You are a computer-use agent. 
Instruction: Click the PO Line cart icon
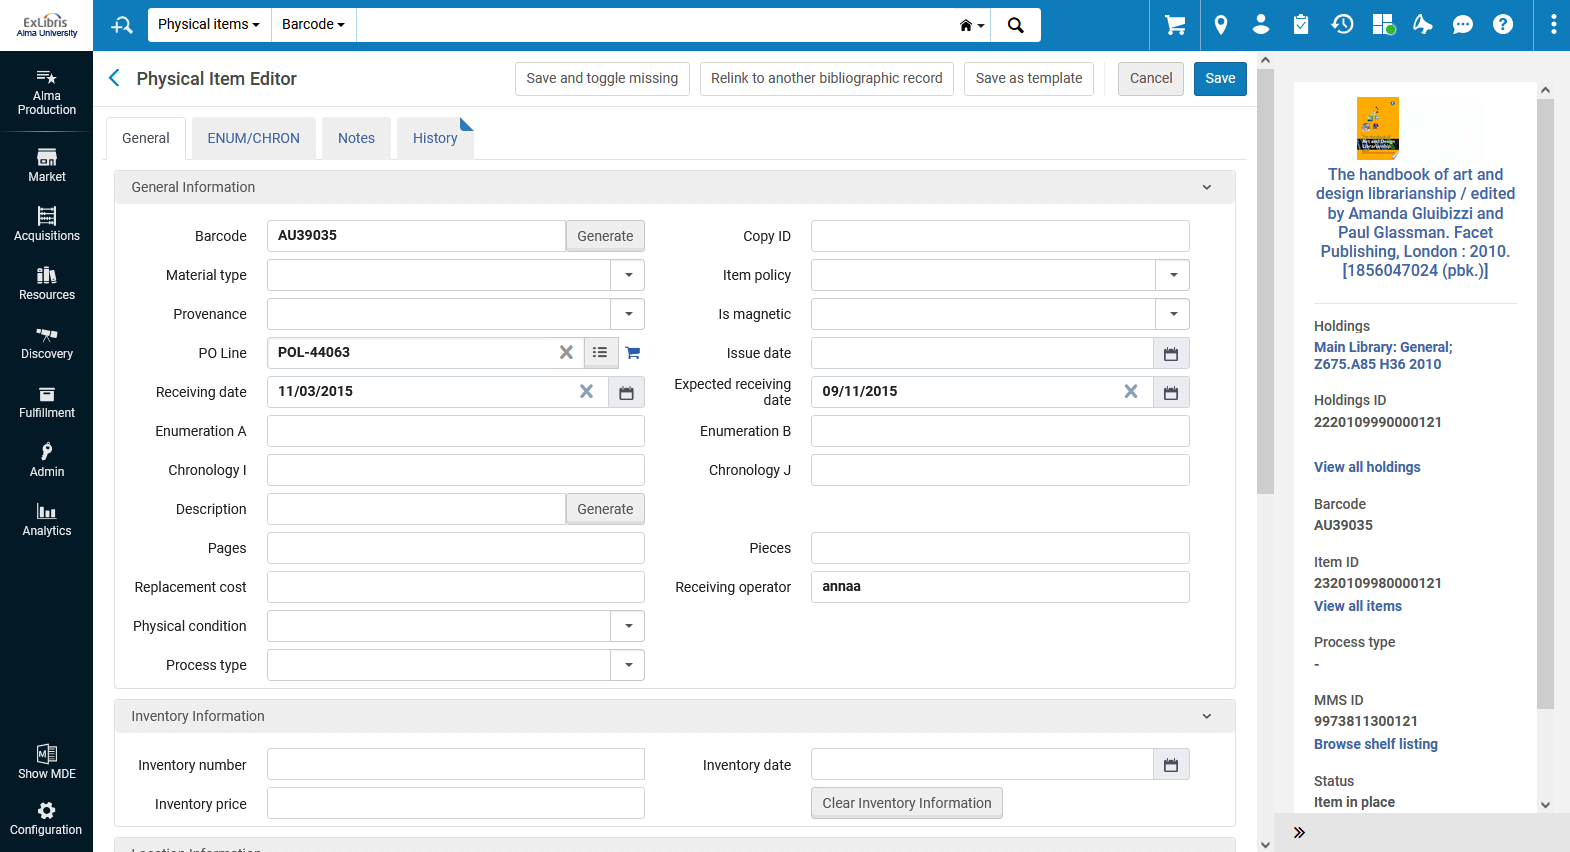tap(633, 353)
